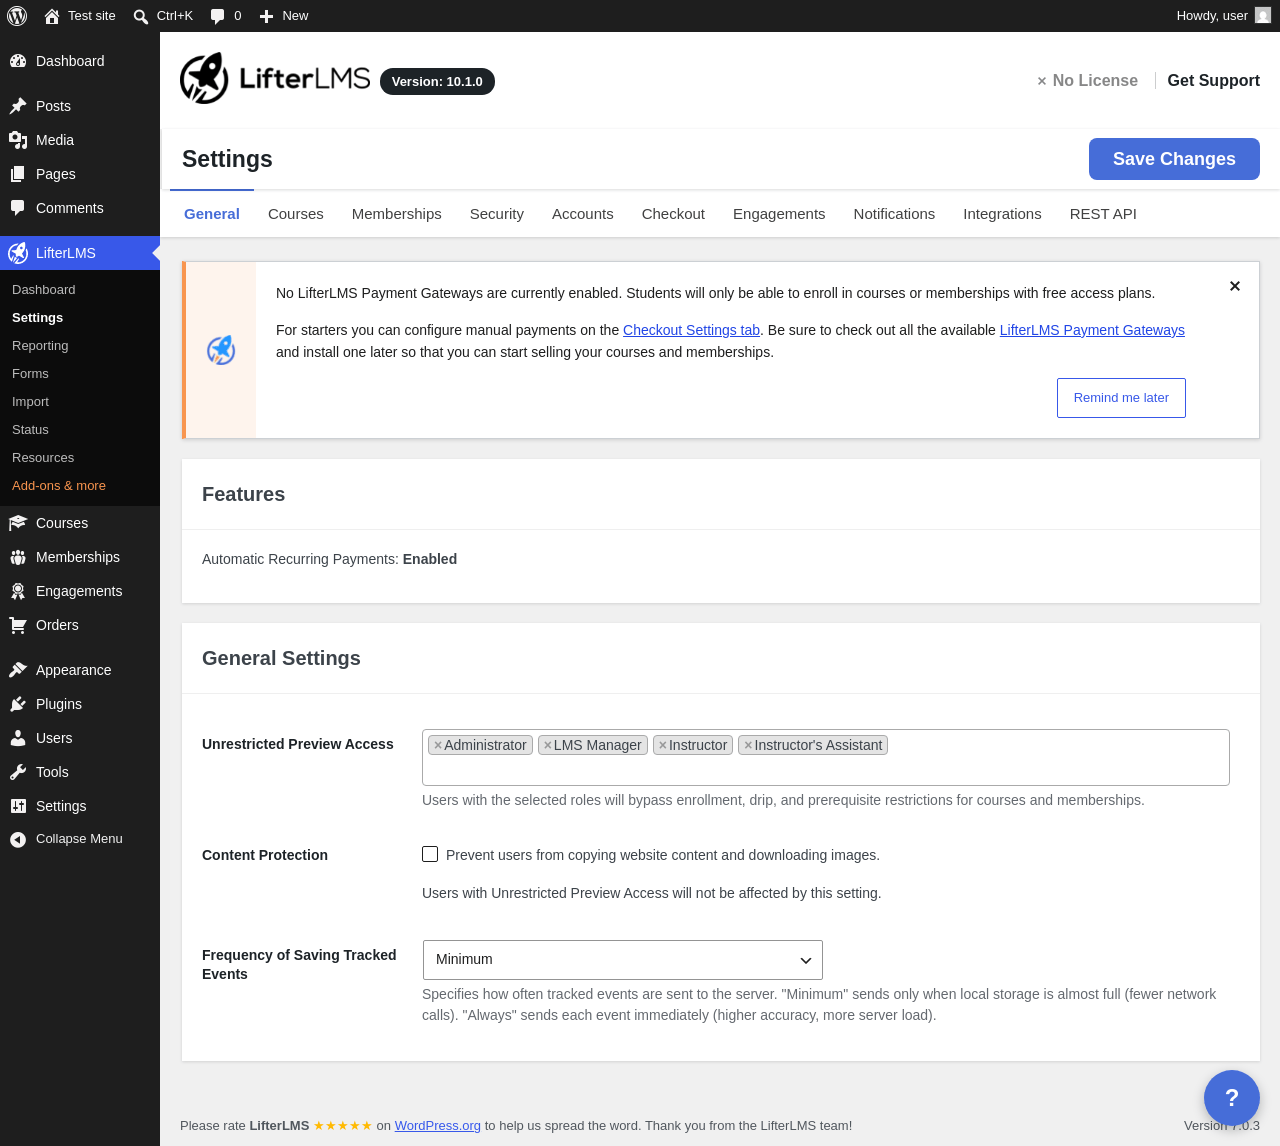Open the Accounts settings tab
Screen dimensions: 1280x1146
(x=583, y=214)
